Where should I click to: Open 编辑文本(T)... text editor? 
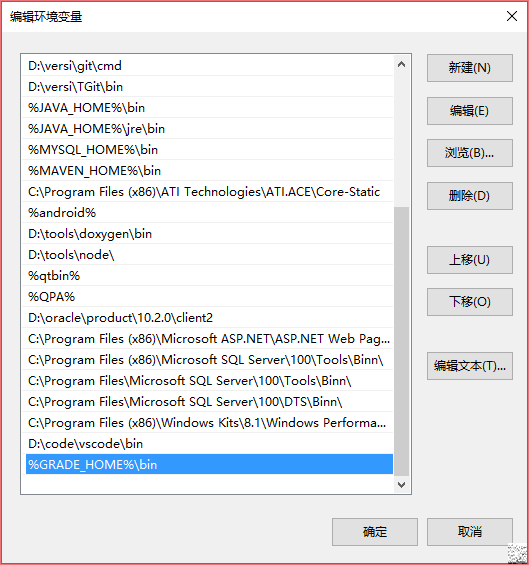[470, 366]
